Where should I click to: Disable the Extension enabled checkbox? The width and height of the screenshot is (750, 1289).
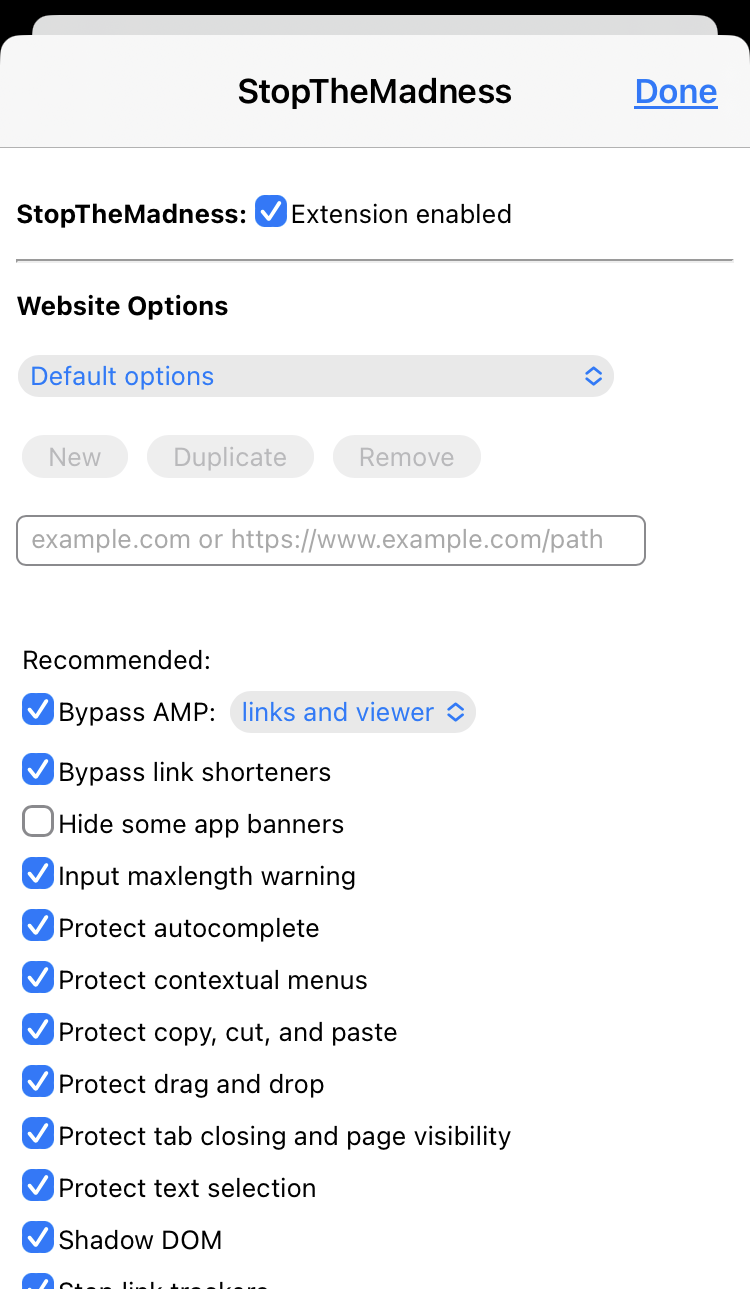(270, 212)
